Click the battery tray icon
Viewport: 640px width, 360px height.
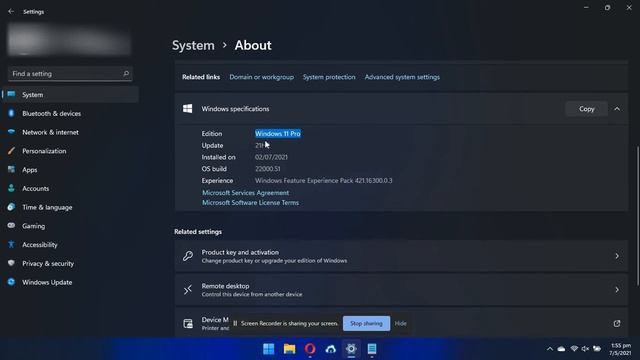point(597,349)
